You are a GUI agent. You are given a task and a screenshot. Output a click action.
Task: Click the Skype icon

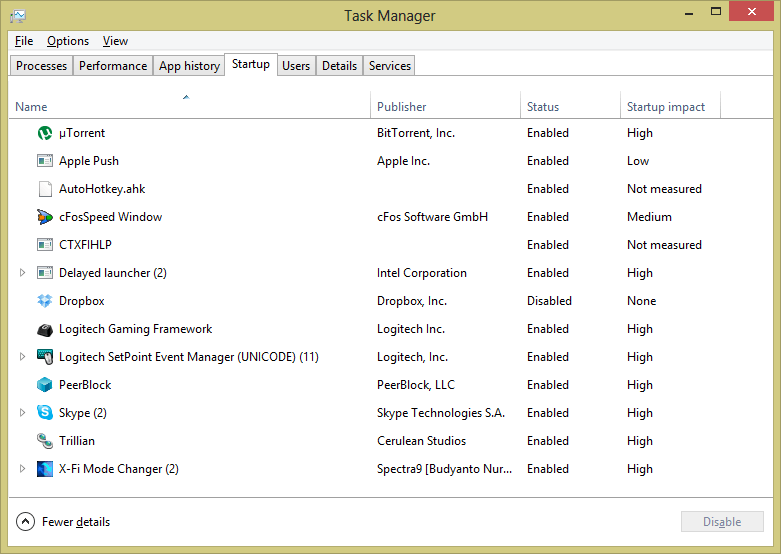point(45,413)
